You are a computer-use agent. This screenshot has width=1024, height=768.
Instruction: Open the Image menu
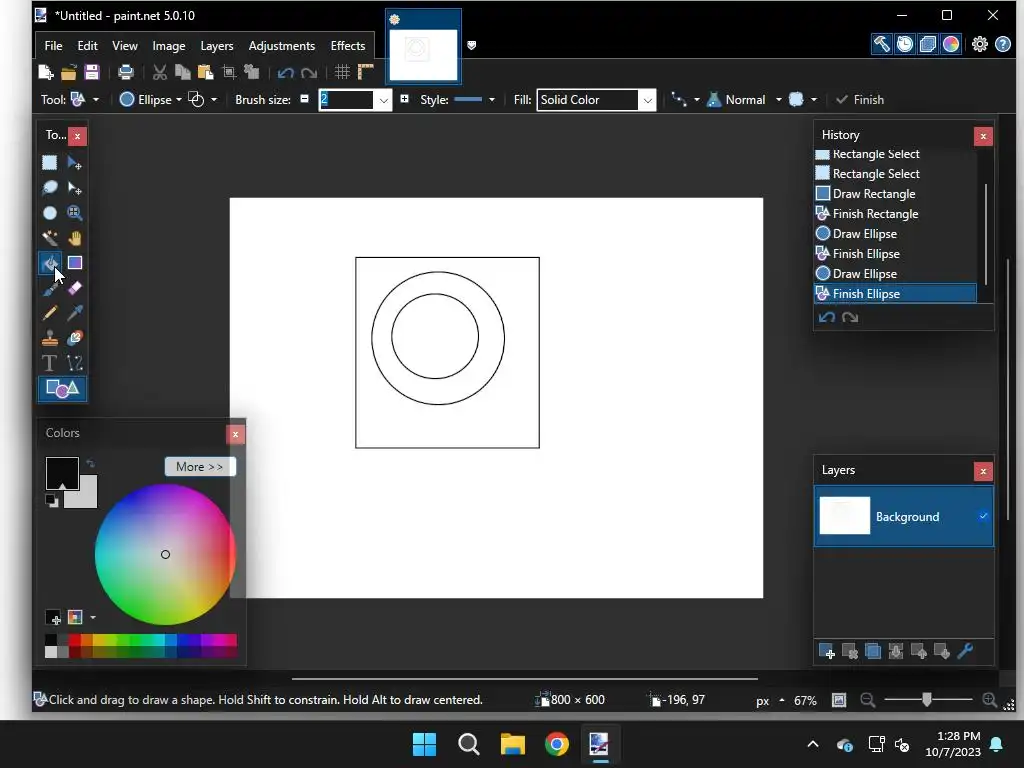tap(168, 46)
